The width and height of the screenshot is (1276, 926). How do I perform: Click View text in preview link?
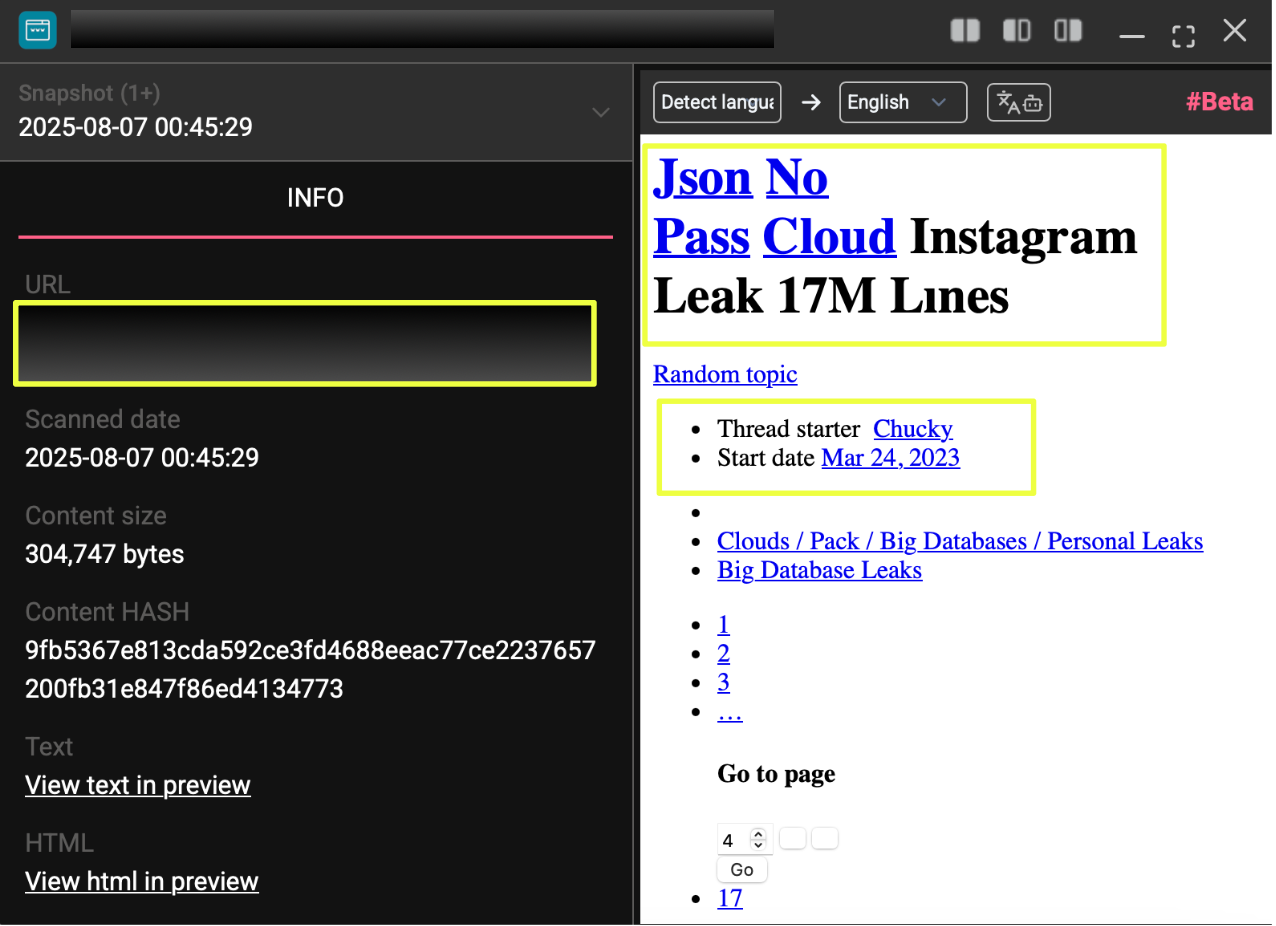(137, 785)
